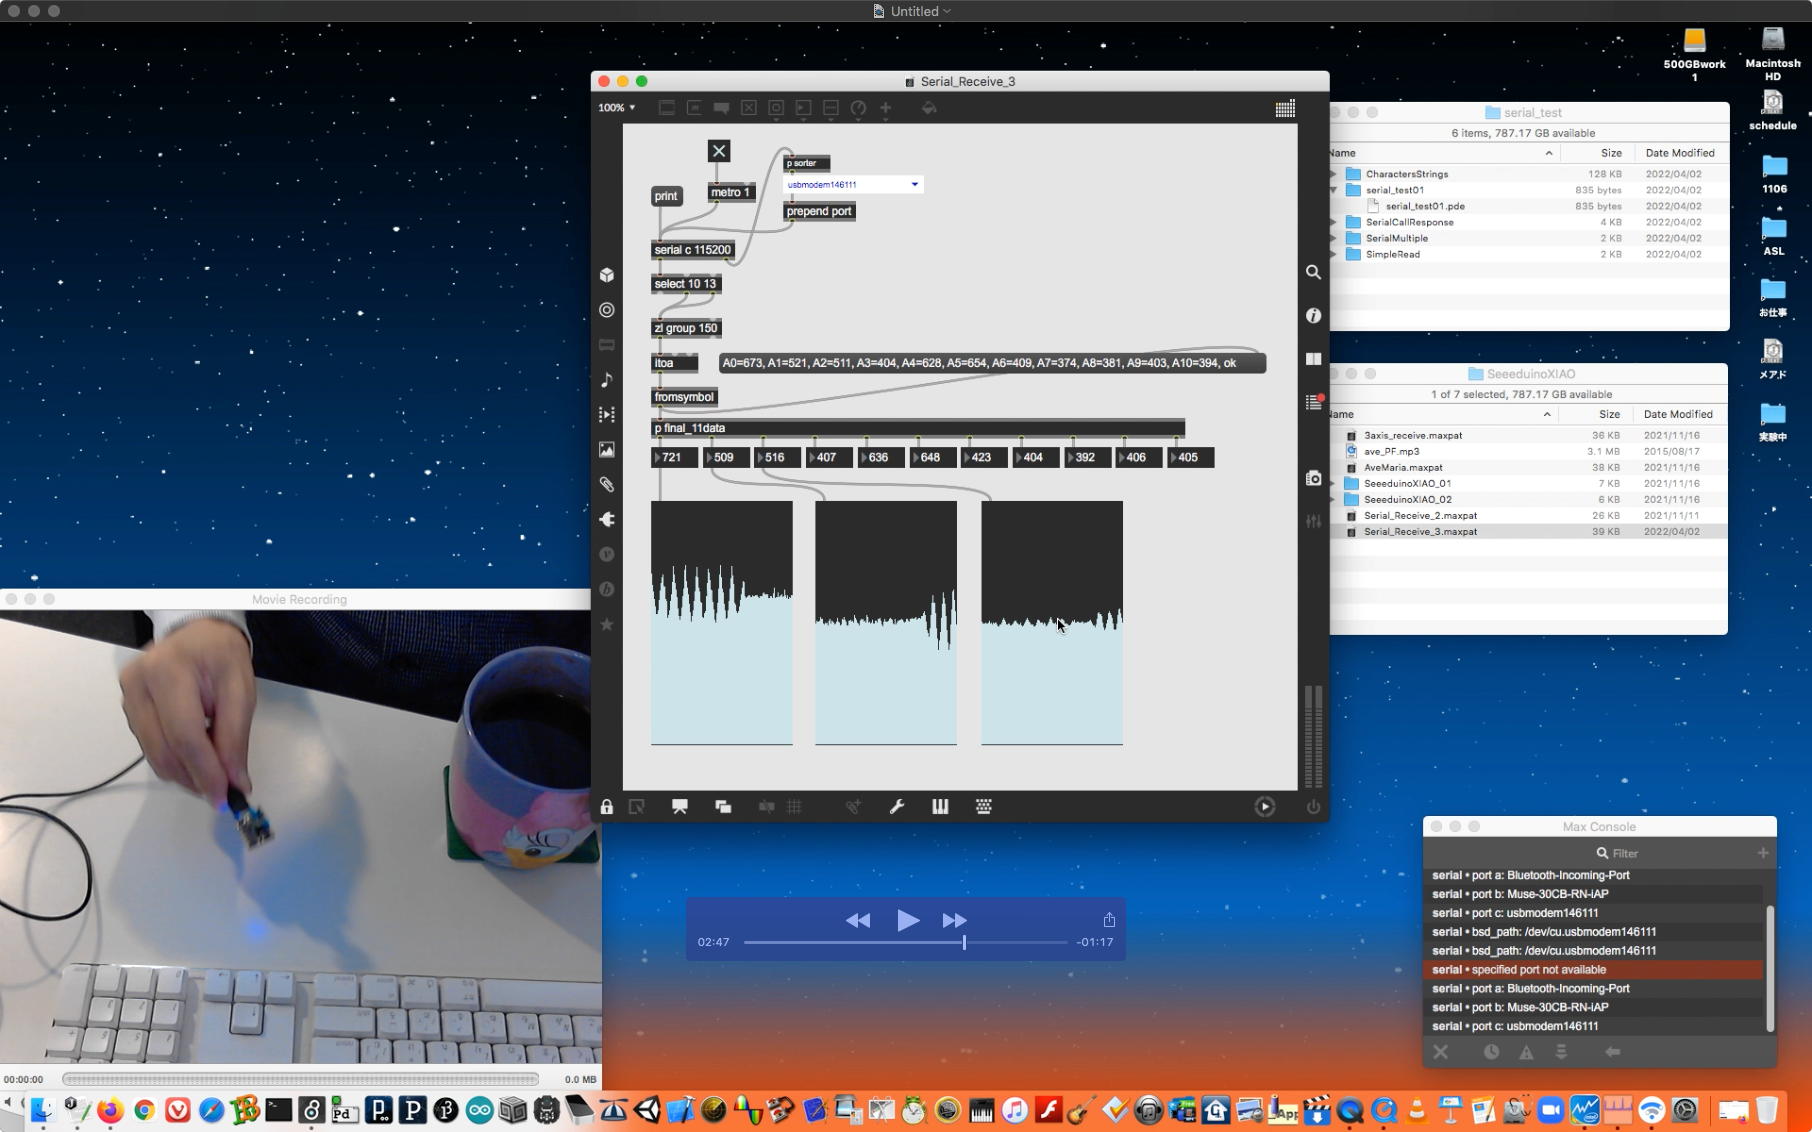Open the wrench debug tool
Viewport: 1812px width, 1132px height.
[x=897, y=807]
